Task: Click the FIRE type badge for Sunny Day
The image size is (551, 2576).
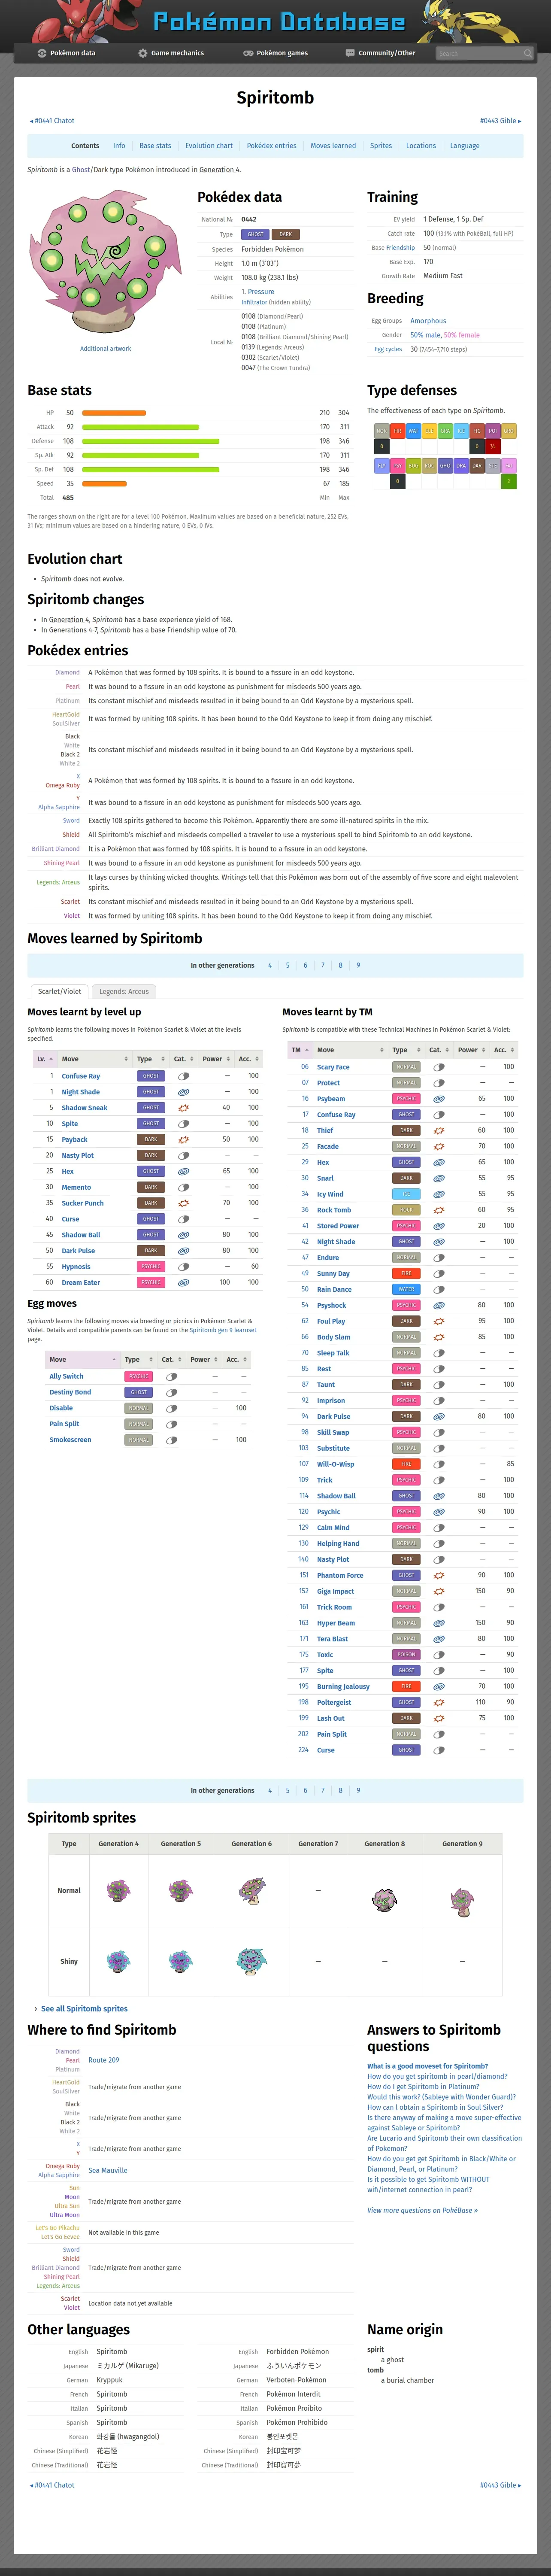Action: 406,1273
